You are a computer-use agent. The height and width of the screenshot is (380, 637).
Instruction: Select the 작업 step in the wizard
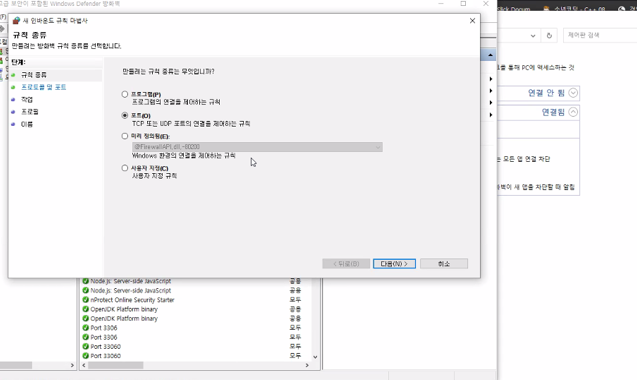(x=27, y=100)
